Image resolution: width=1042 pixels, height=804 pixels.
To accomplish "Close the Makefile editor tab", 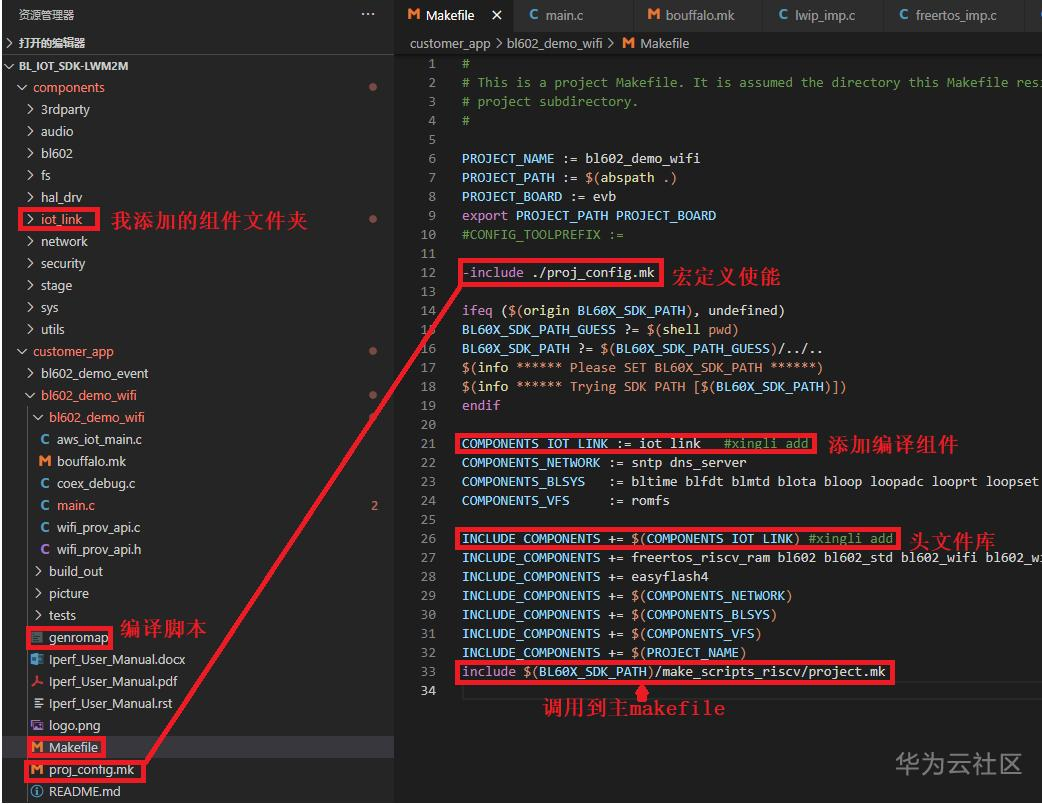I will coord(496,15).
